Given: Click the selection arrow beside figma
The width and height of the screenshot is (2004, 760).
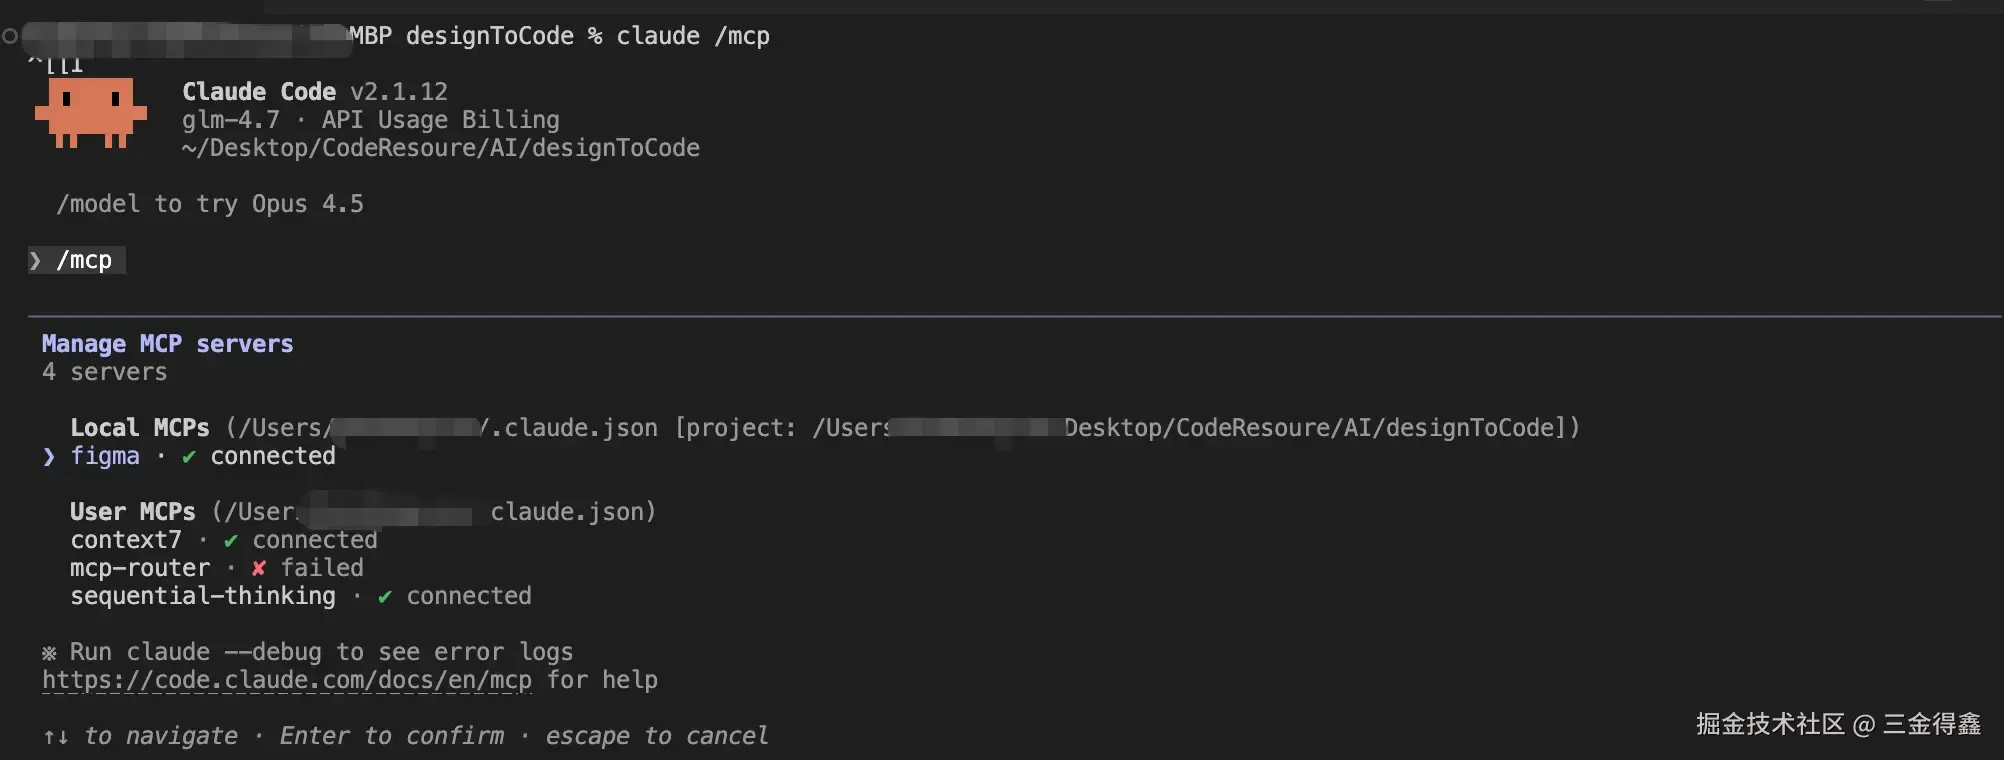Looking at the screenshot, I should pos(49,457).
